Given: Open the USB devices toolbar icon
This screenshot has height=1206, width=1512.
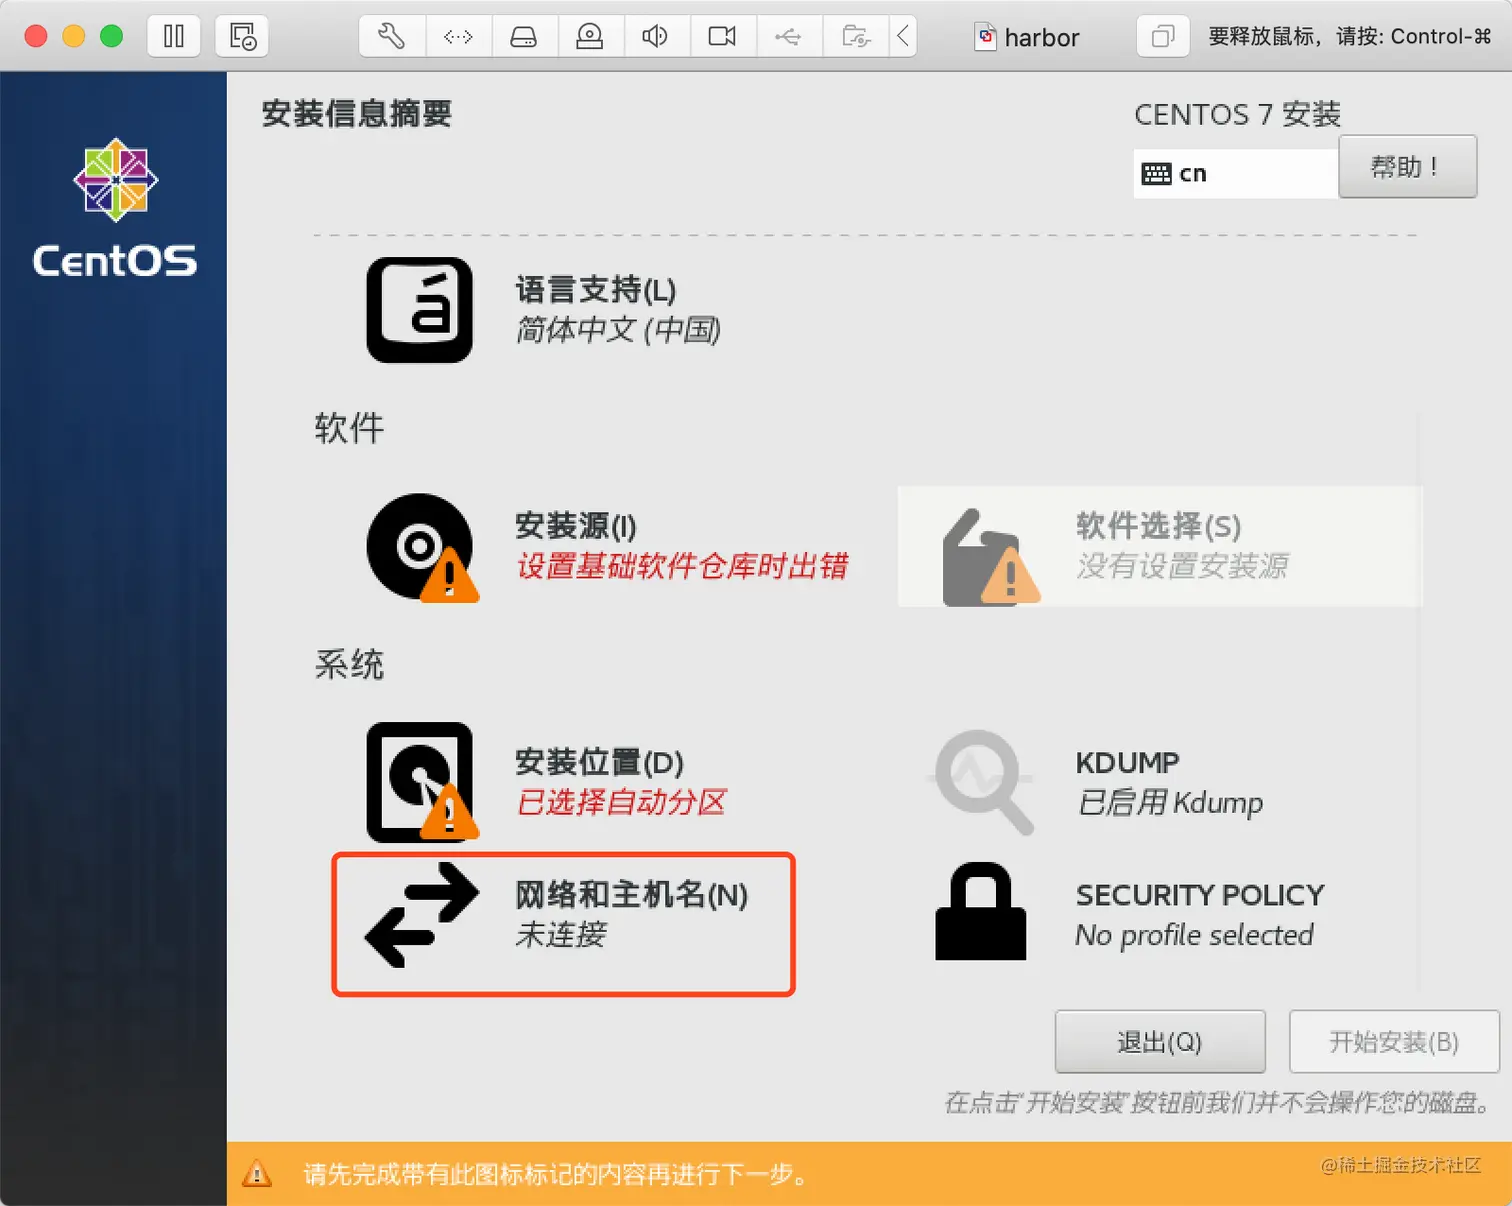Looking at the screenshot, I should [x=788, y=37].
